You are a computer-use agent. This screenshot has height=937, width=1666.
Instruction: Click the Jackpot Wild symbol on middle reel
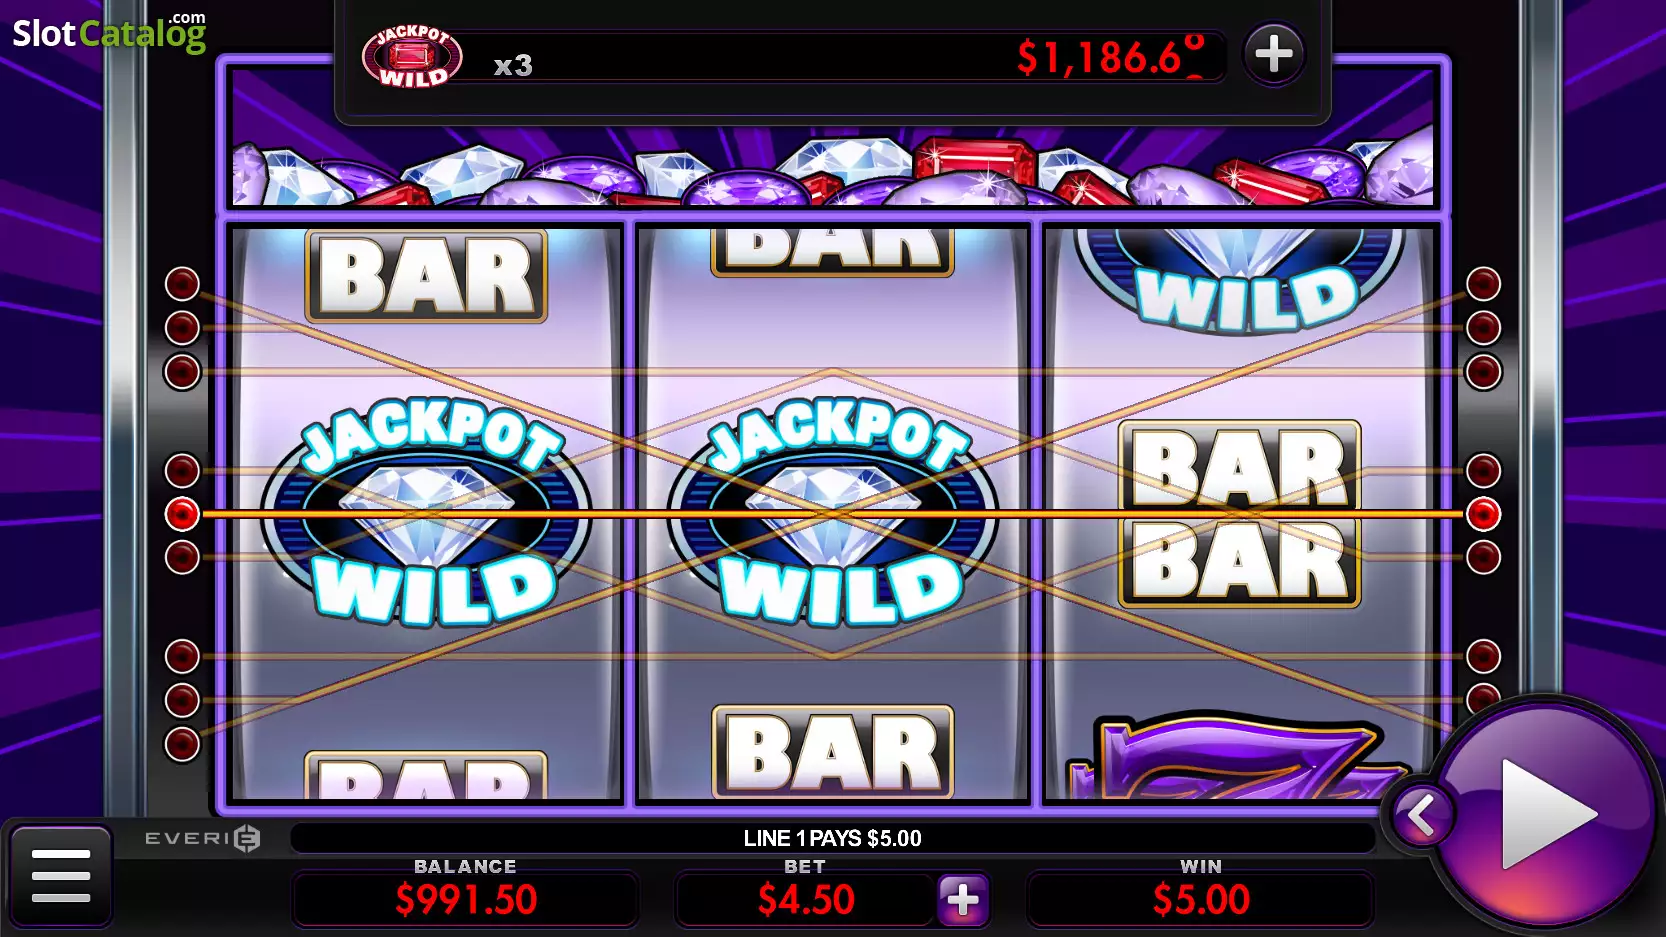point(833,512)
